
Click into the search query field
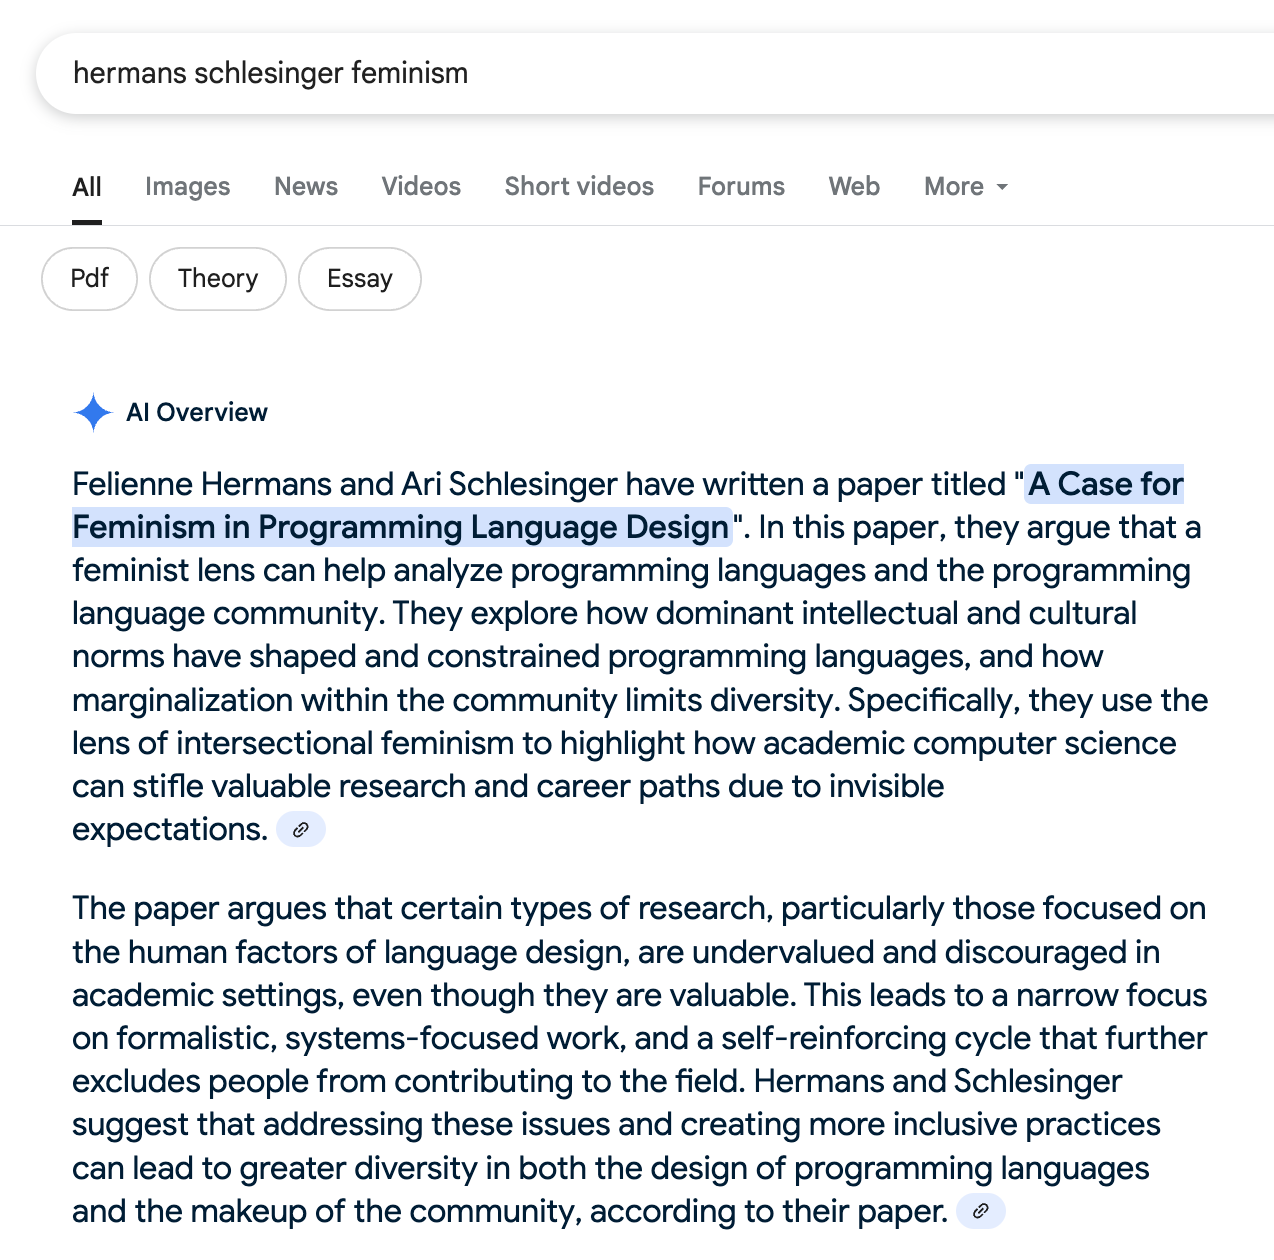tap(655, 73)
